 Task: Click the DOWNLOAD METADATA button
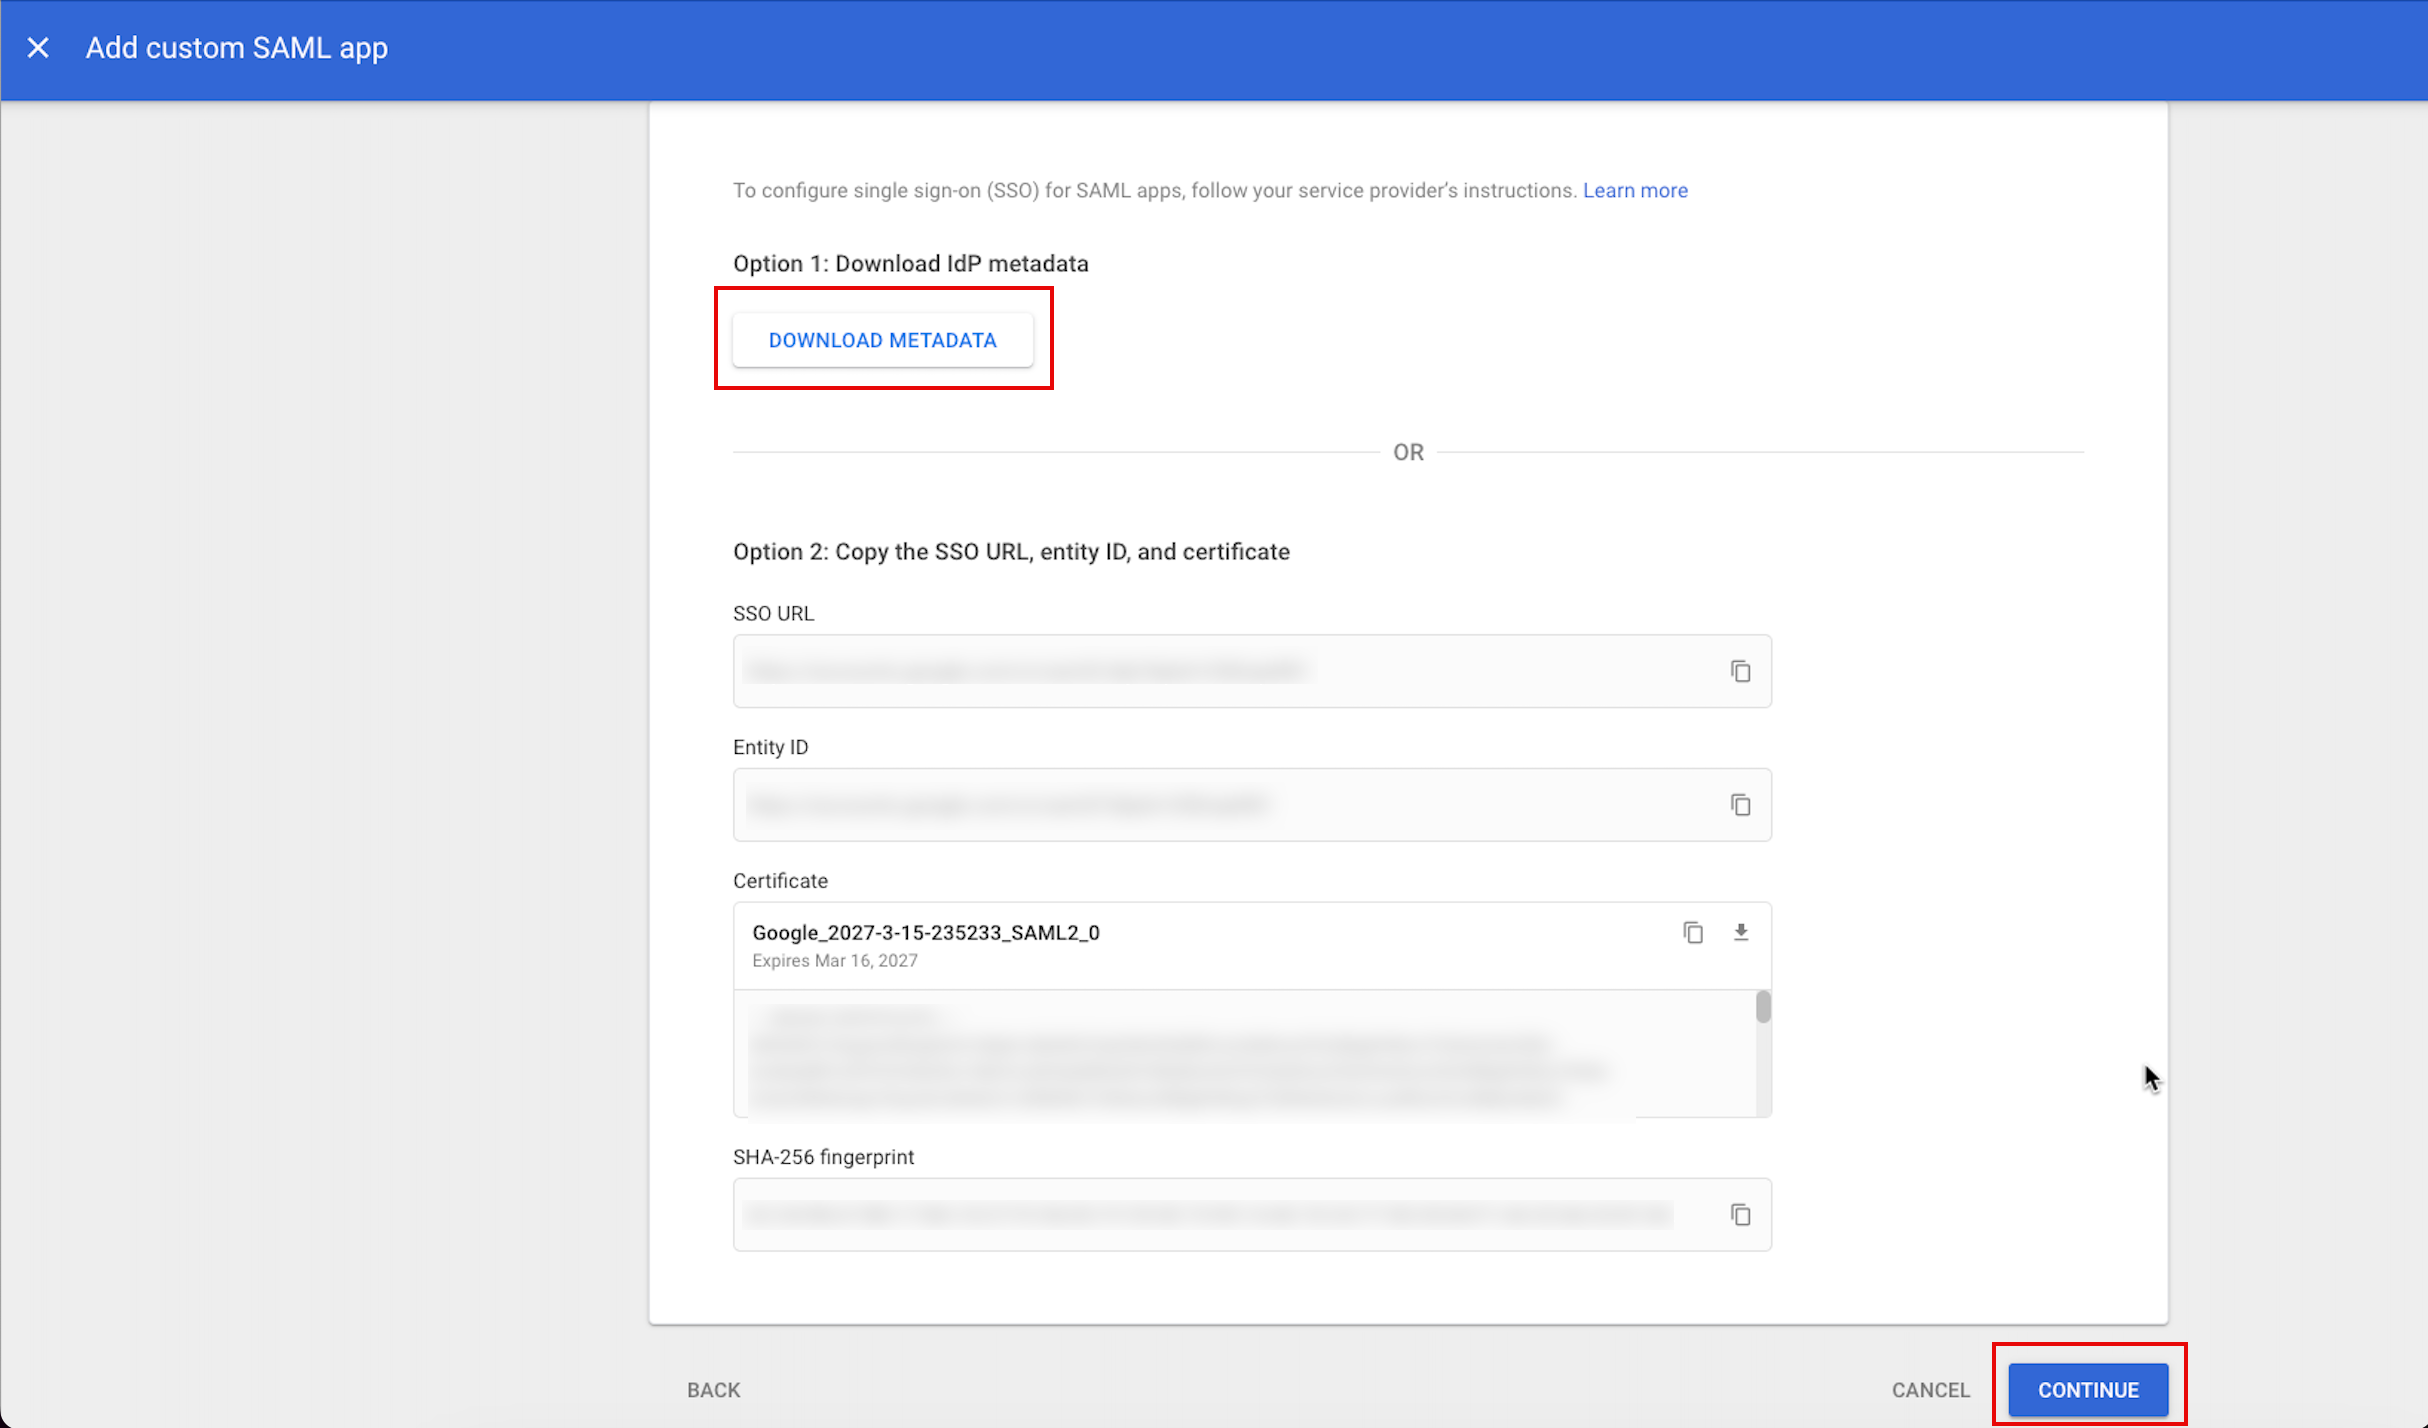pyautogui.click(x=882, y=340)
